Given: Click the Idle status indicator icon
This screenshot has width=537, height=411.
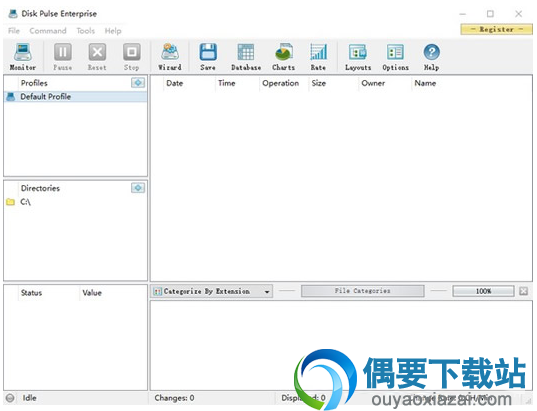Looking at the screenshot, I should [x=10, y=398].
